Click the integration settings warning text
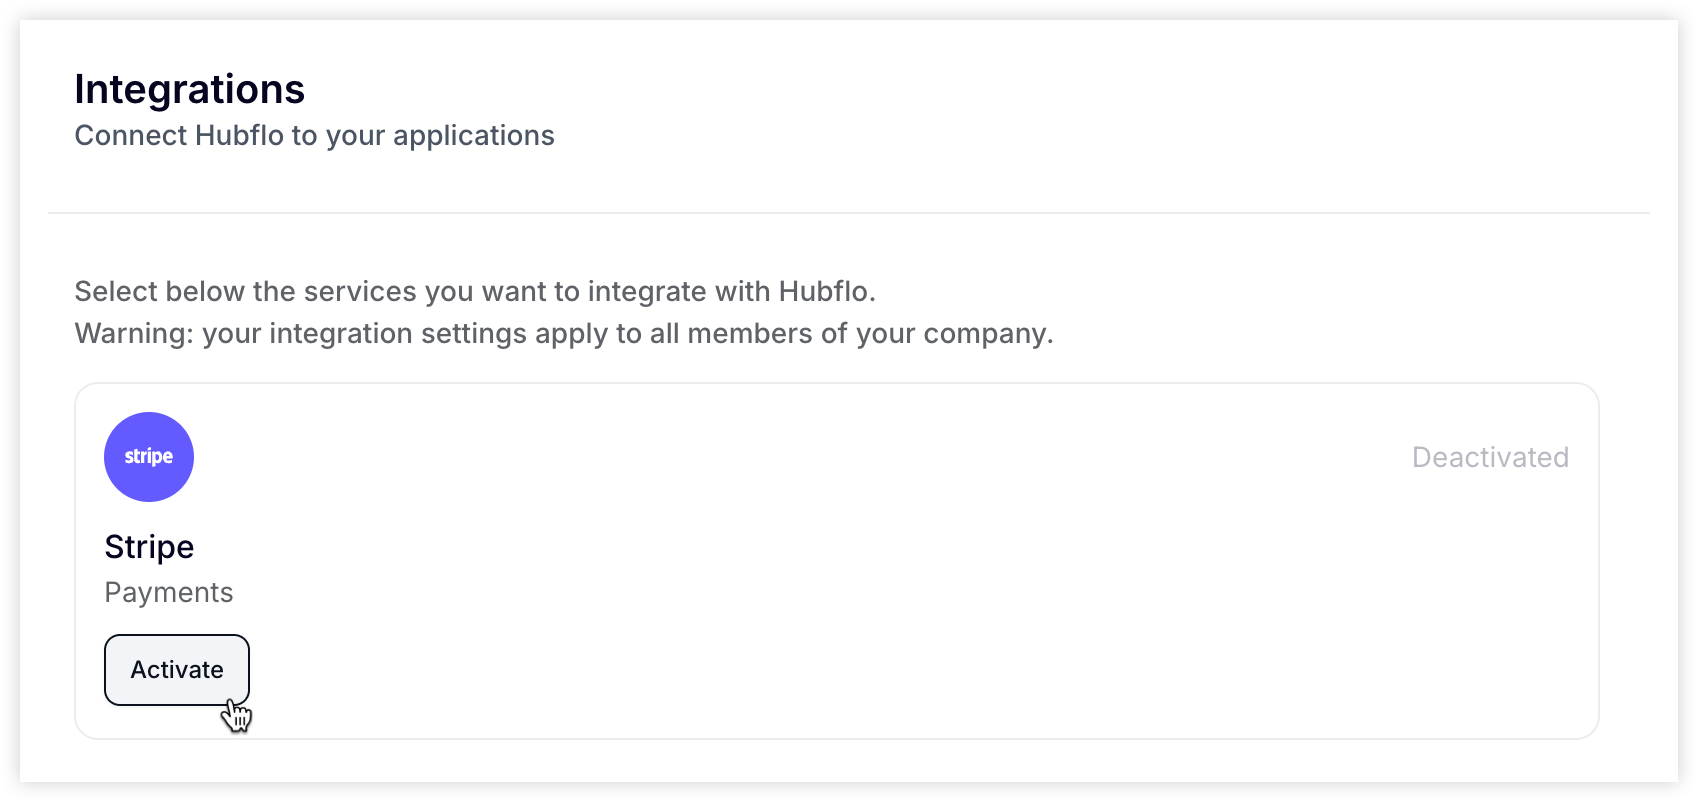 coord(564,333)
